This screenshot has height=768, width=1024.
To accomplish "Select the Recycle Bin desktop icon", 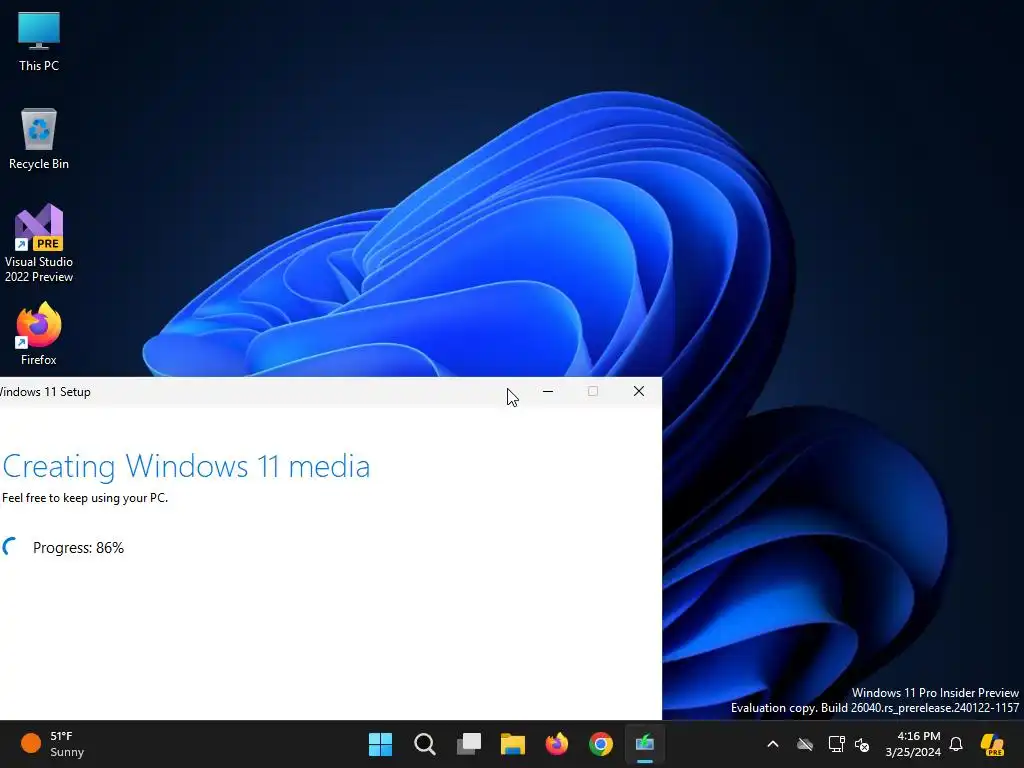I will (39, 139).
